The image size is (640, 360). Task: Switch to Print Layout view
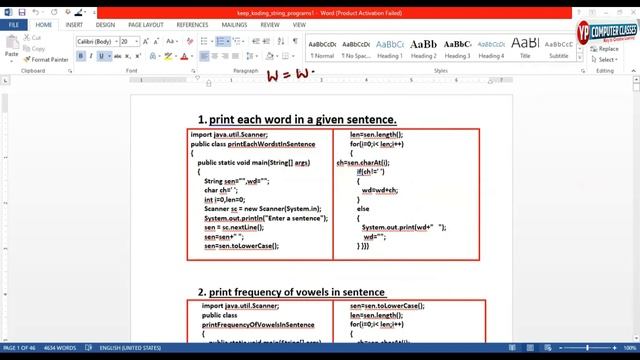pyautogui.click(x=530, y=348)
